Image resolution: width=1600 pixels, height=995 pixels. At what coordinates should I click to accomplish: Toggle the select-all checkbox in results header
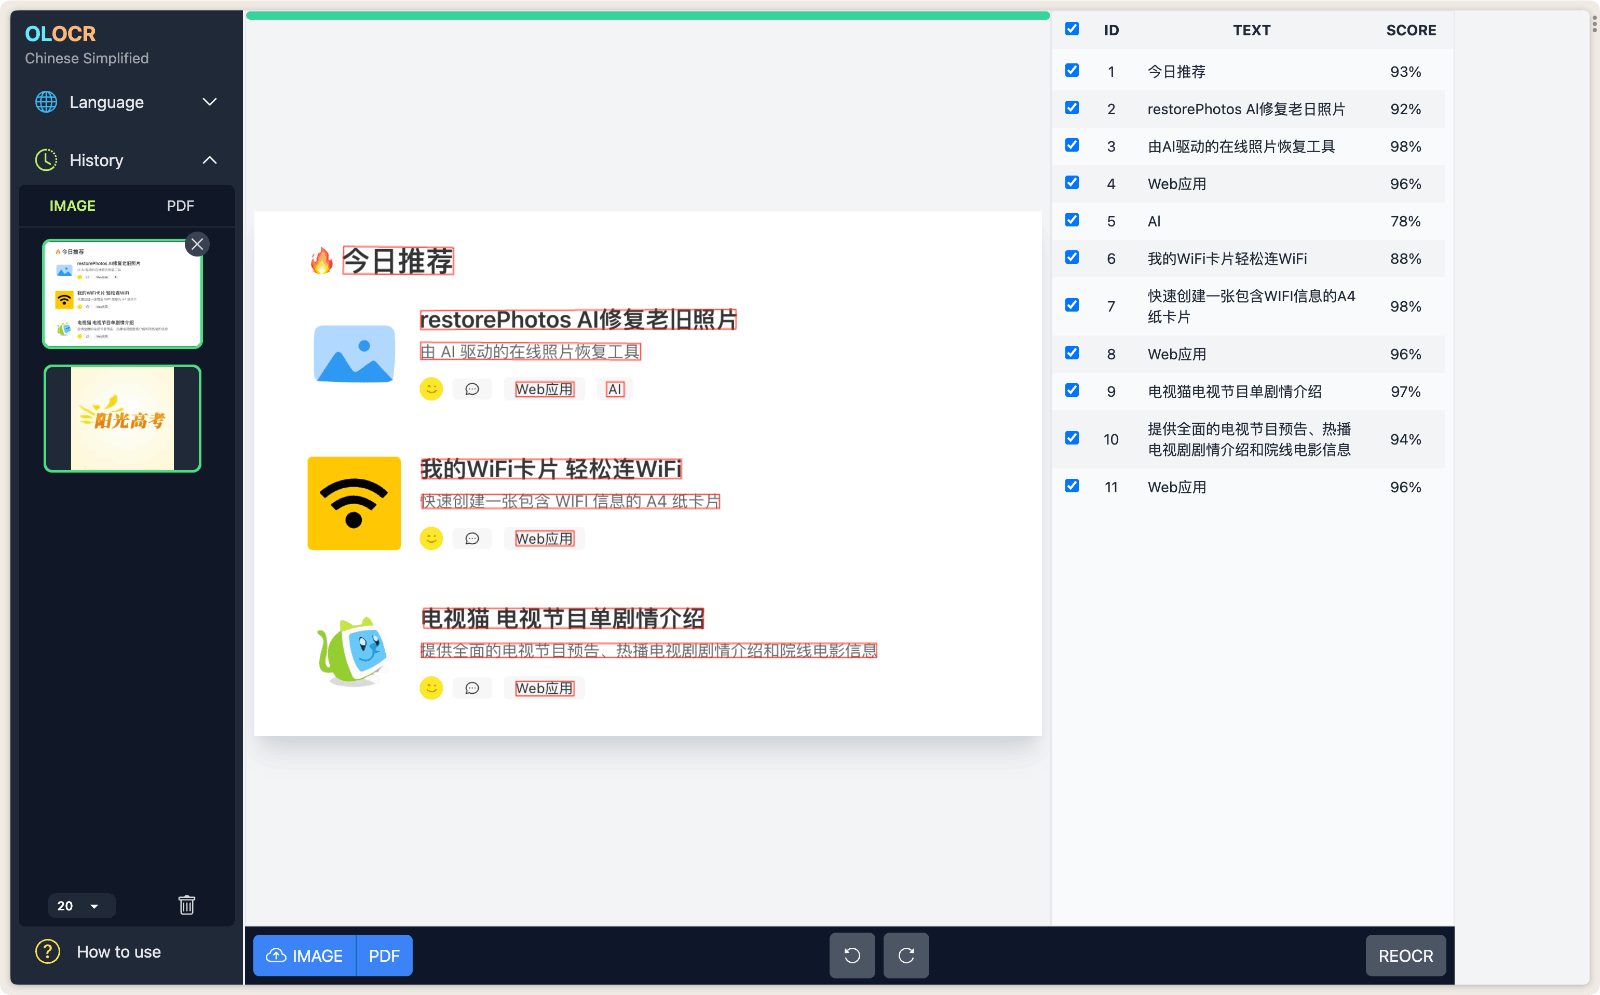point(1072,29)
